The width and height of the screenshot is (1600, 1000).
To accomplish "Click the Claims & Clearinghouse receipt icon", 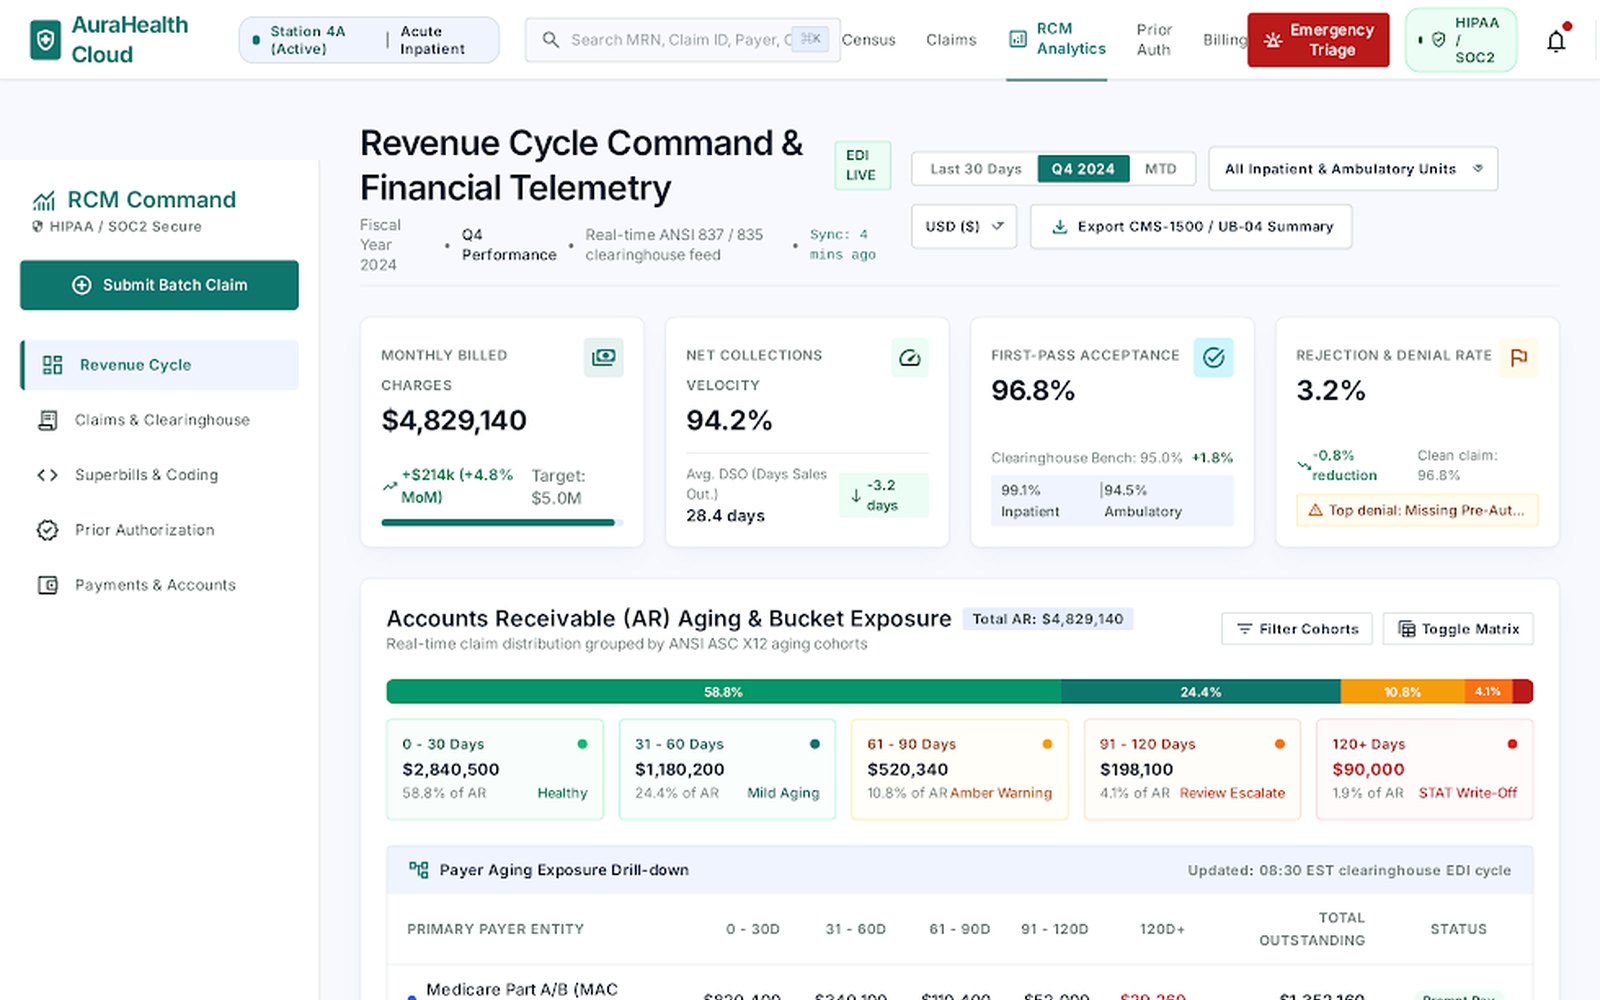I will (x=47, y=420).
